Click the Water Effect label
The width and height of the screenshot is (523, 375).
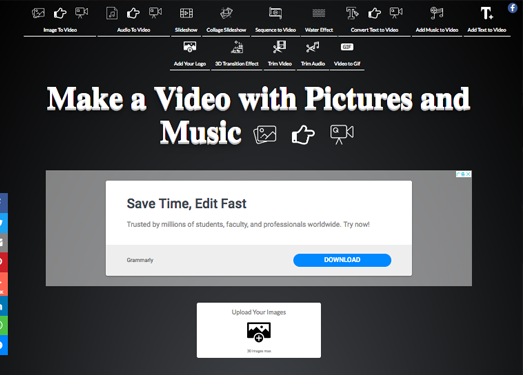(319, 30)
